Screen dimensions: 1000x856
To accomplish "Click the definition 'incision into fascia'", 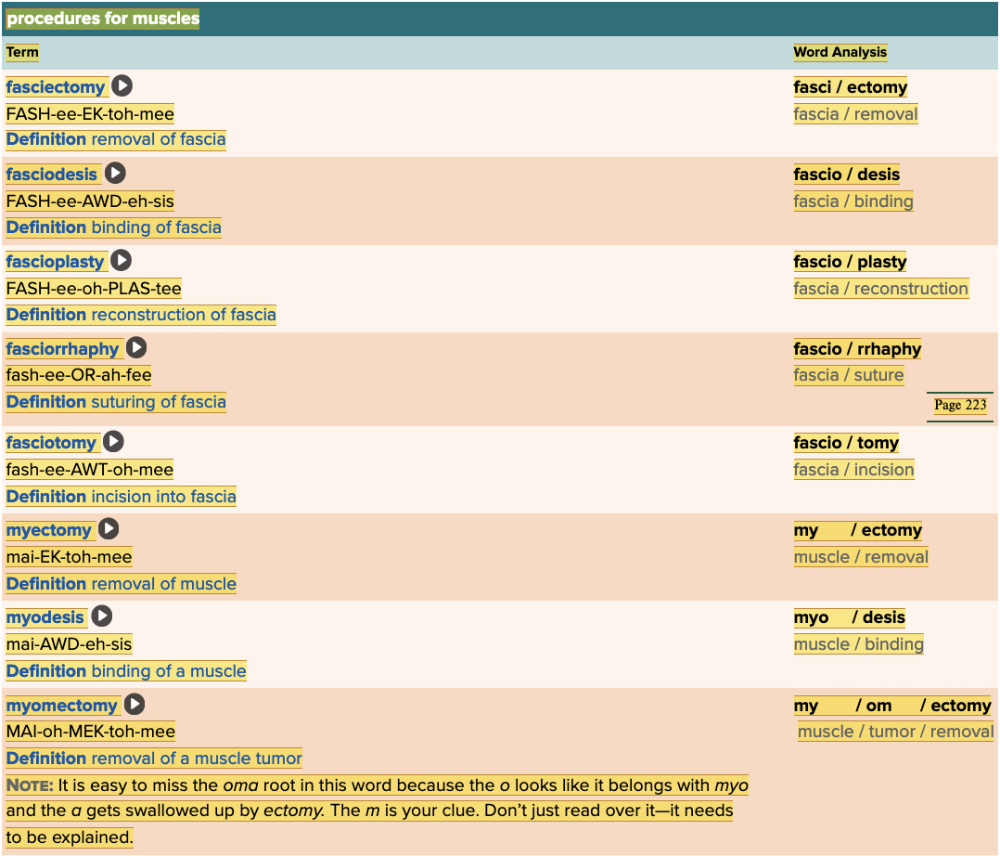I will point(163,497).
